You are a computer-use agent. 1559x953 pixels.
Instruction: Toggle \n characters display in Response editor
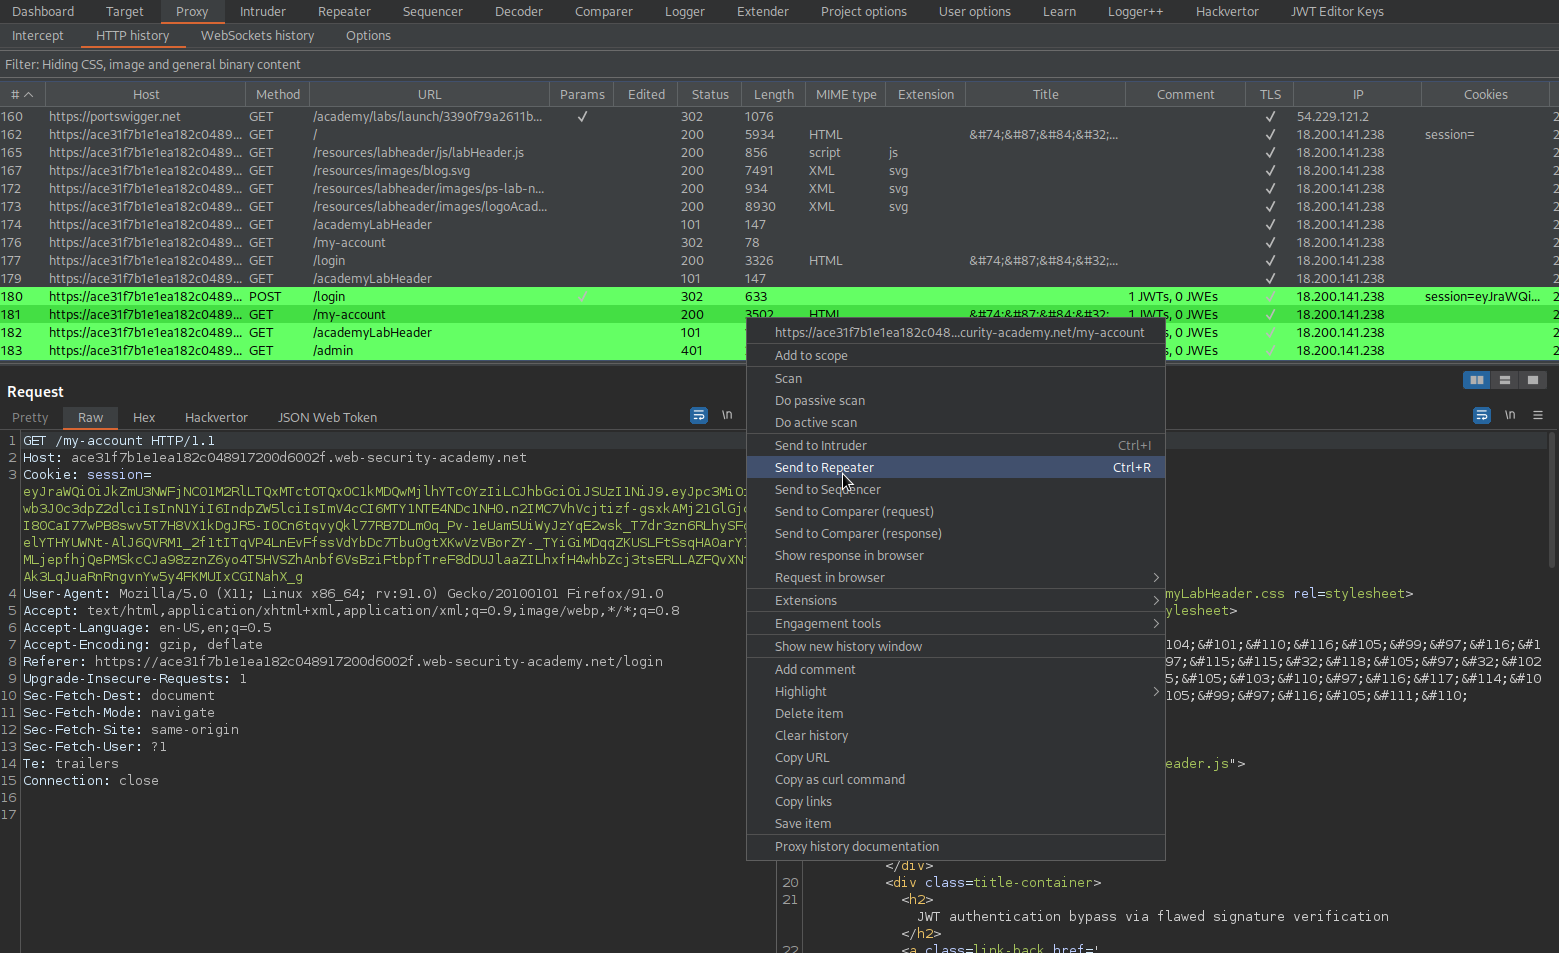(1510, 415)
